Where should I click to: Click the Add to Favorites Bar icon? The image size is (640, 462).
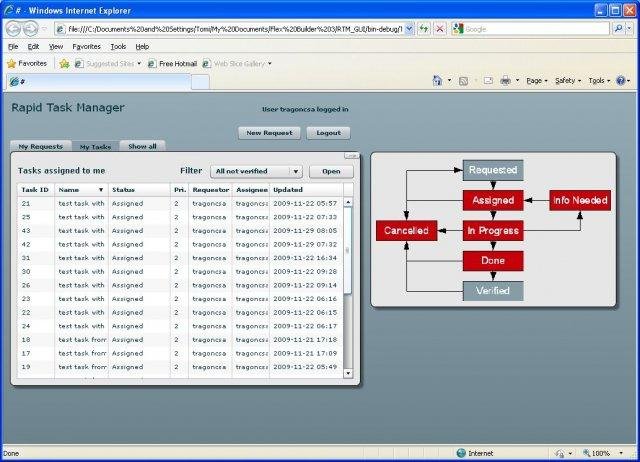[x=64, y=64]
